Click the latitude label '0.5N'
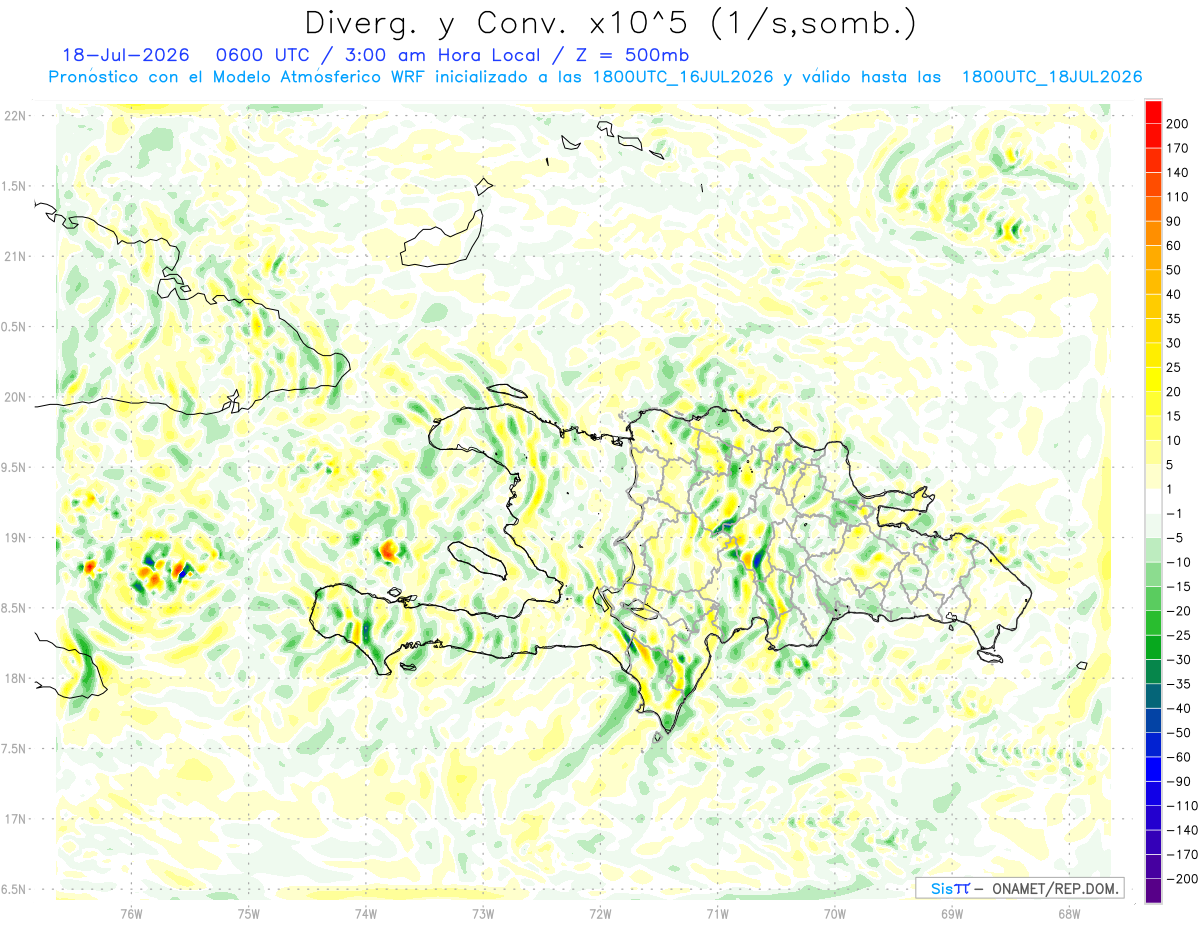This screenshot has height=927, width=1200. click(15, 327)
